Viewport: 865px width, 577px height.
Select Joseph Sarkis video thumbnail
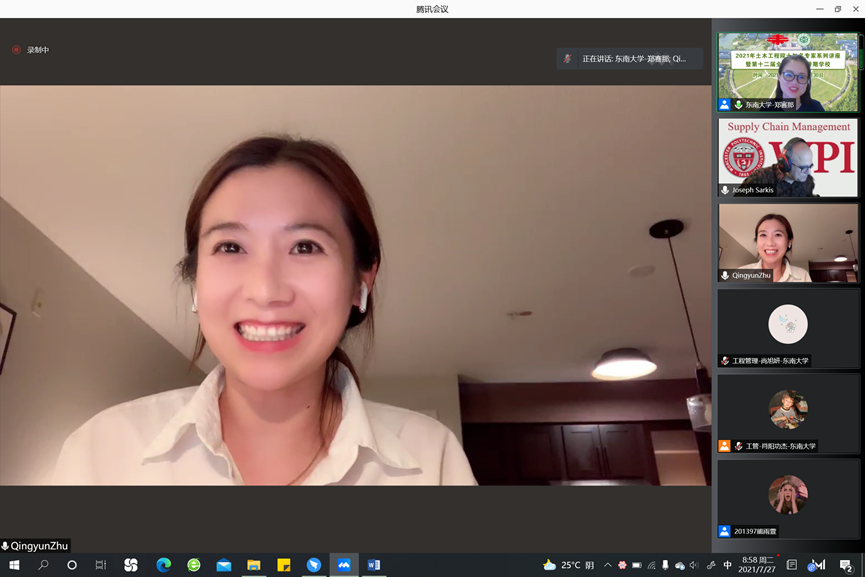(x=787, y=157)
